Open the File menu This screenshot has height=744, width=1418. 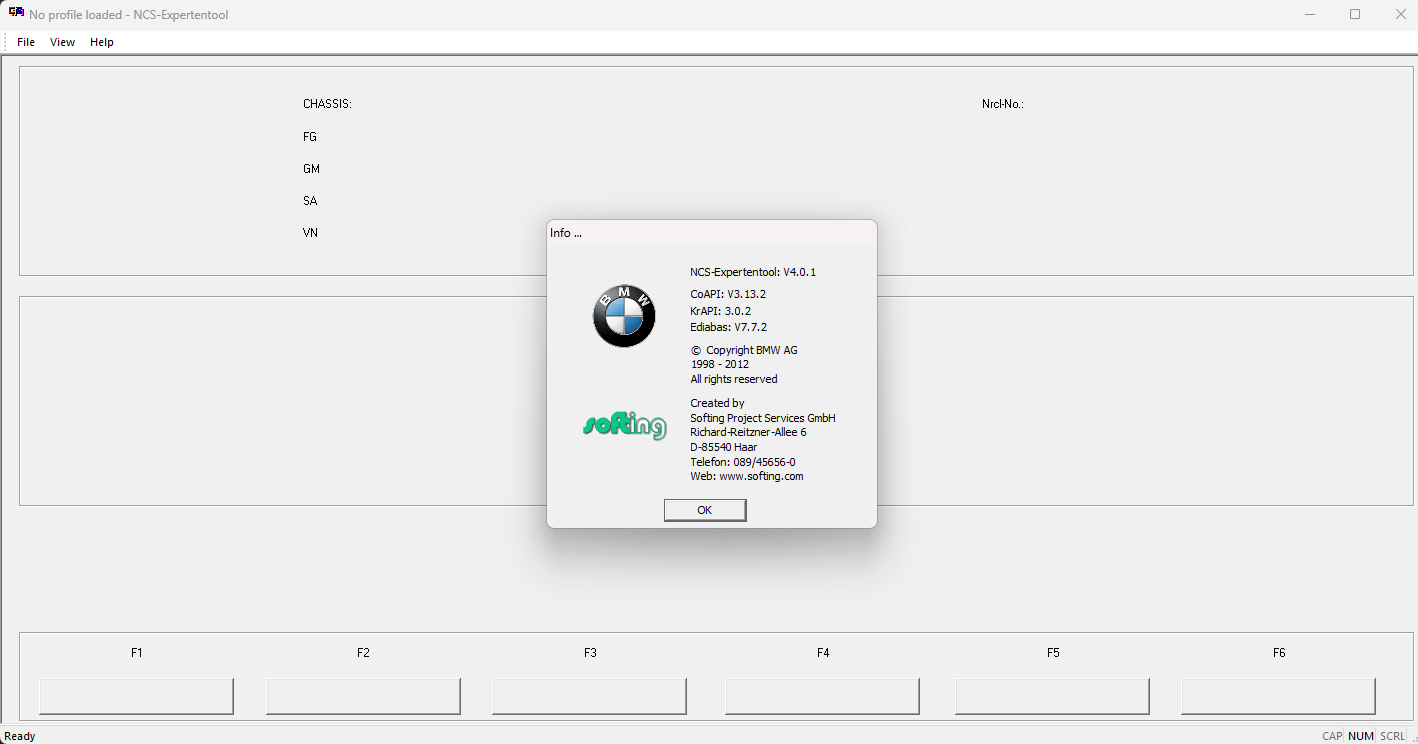point(26,42)
